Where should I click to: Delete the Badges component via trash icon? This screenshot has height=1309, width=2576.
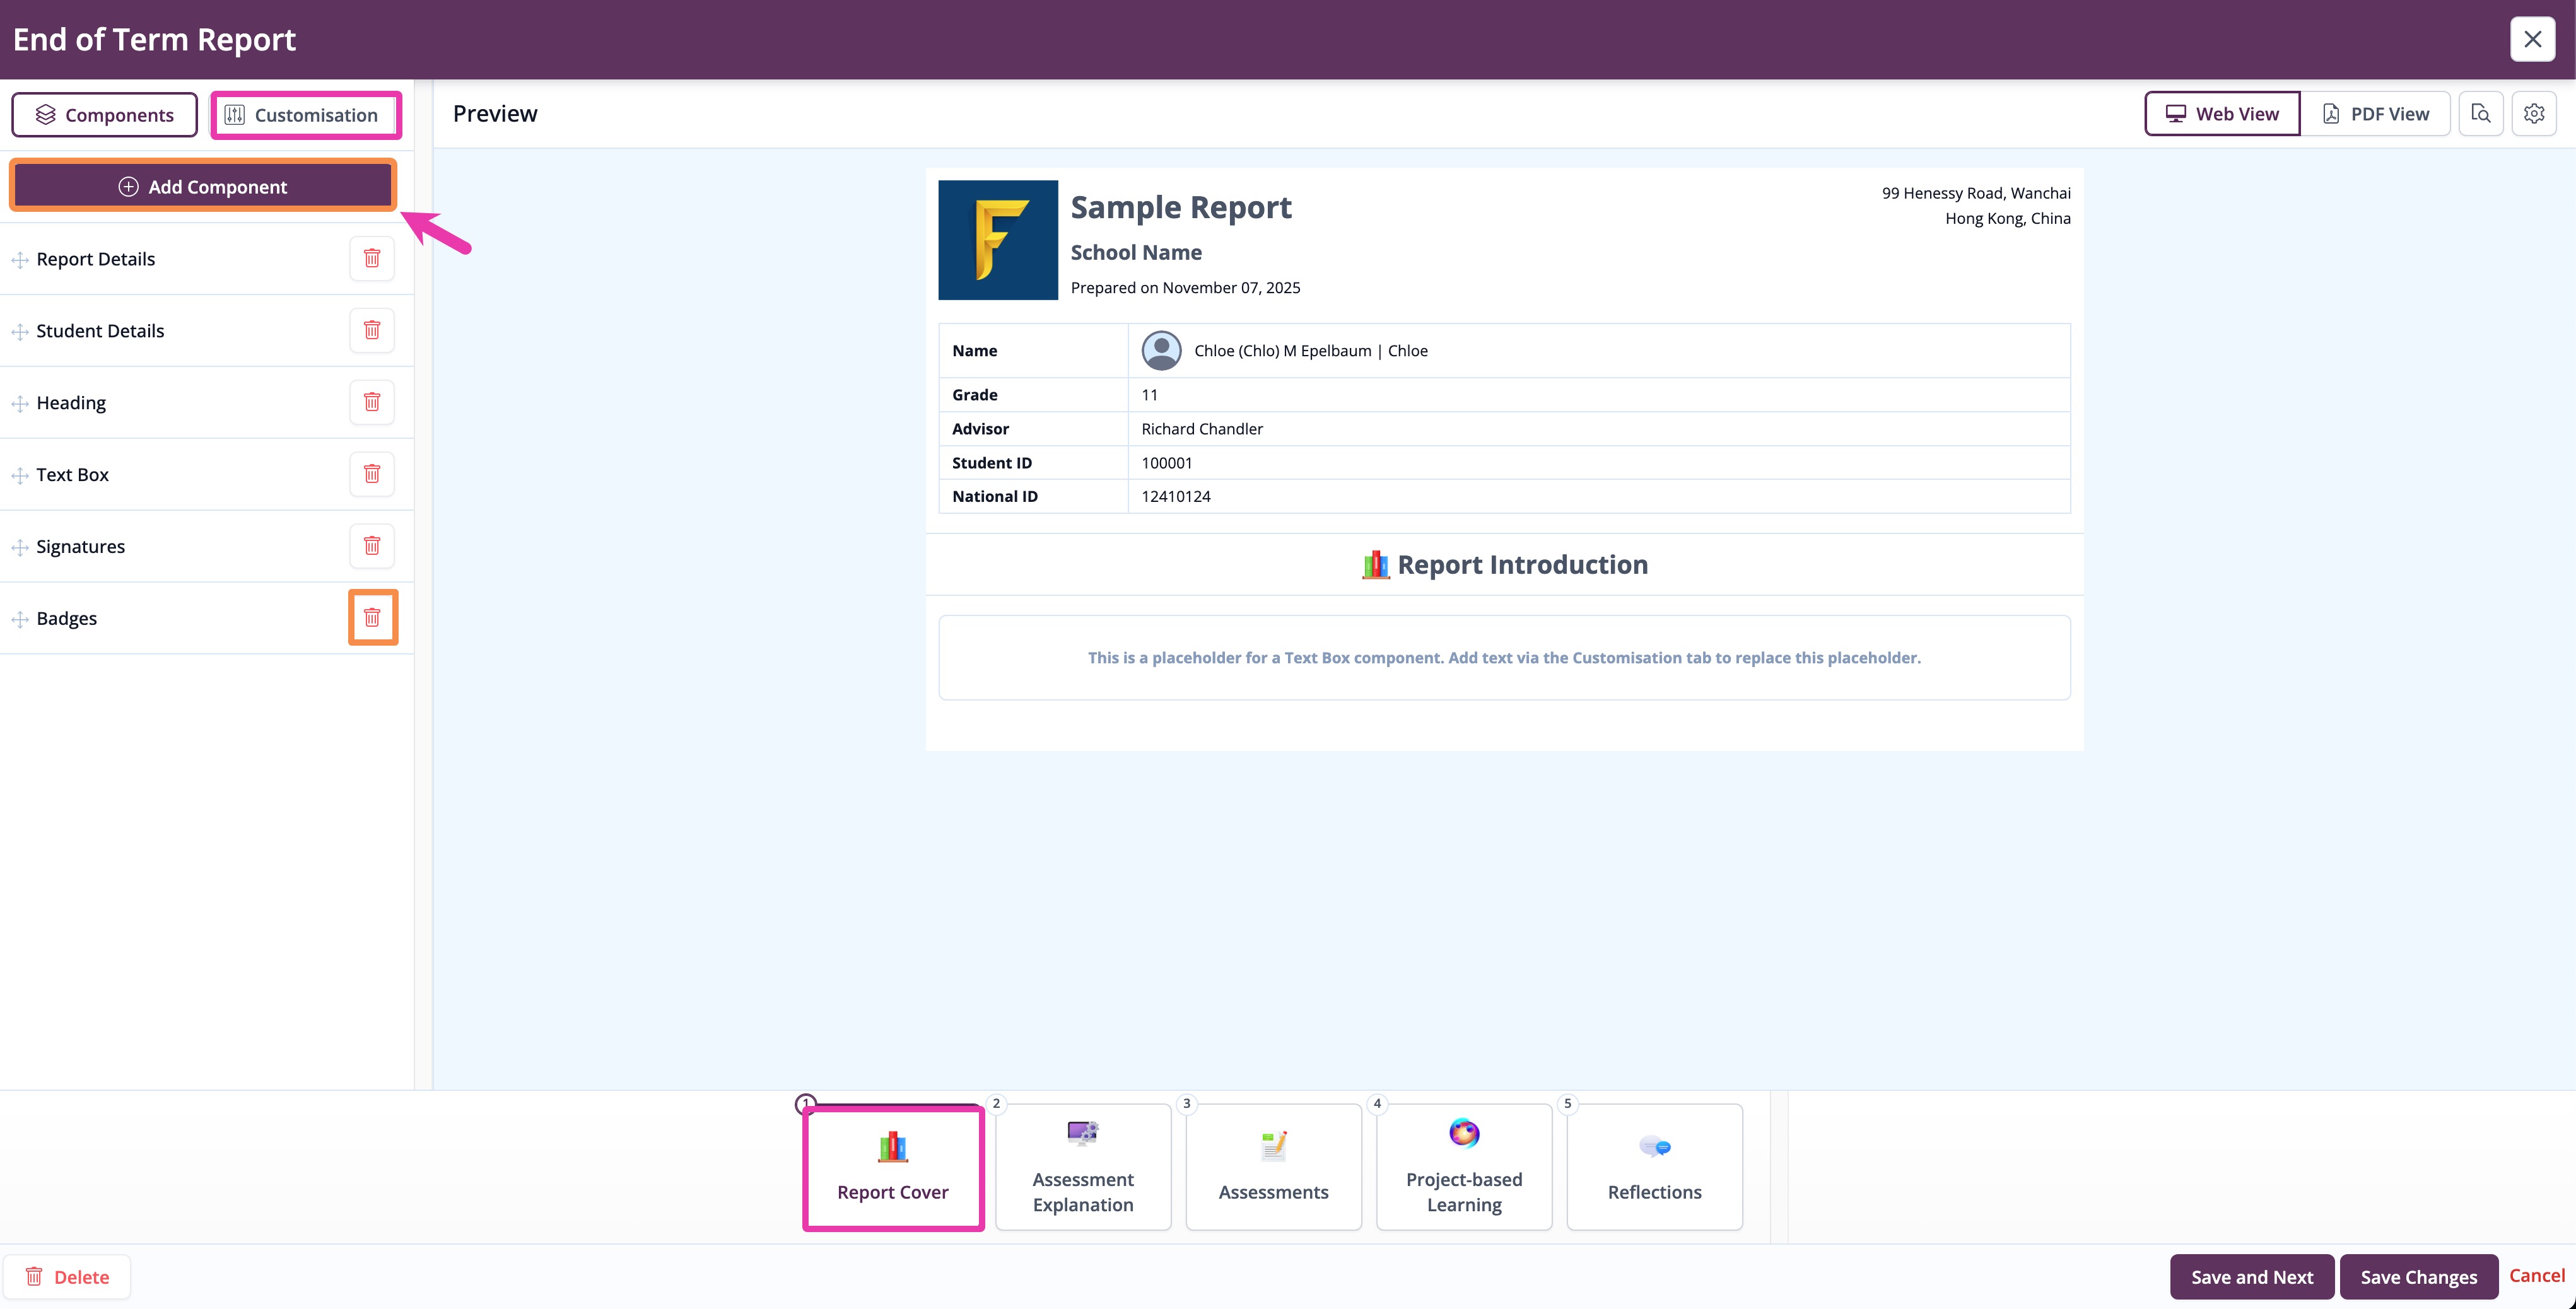tap(371, 617)
